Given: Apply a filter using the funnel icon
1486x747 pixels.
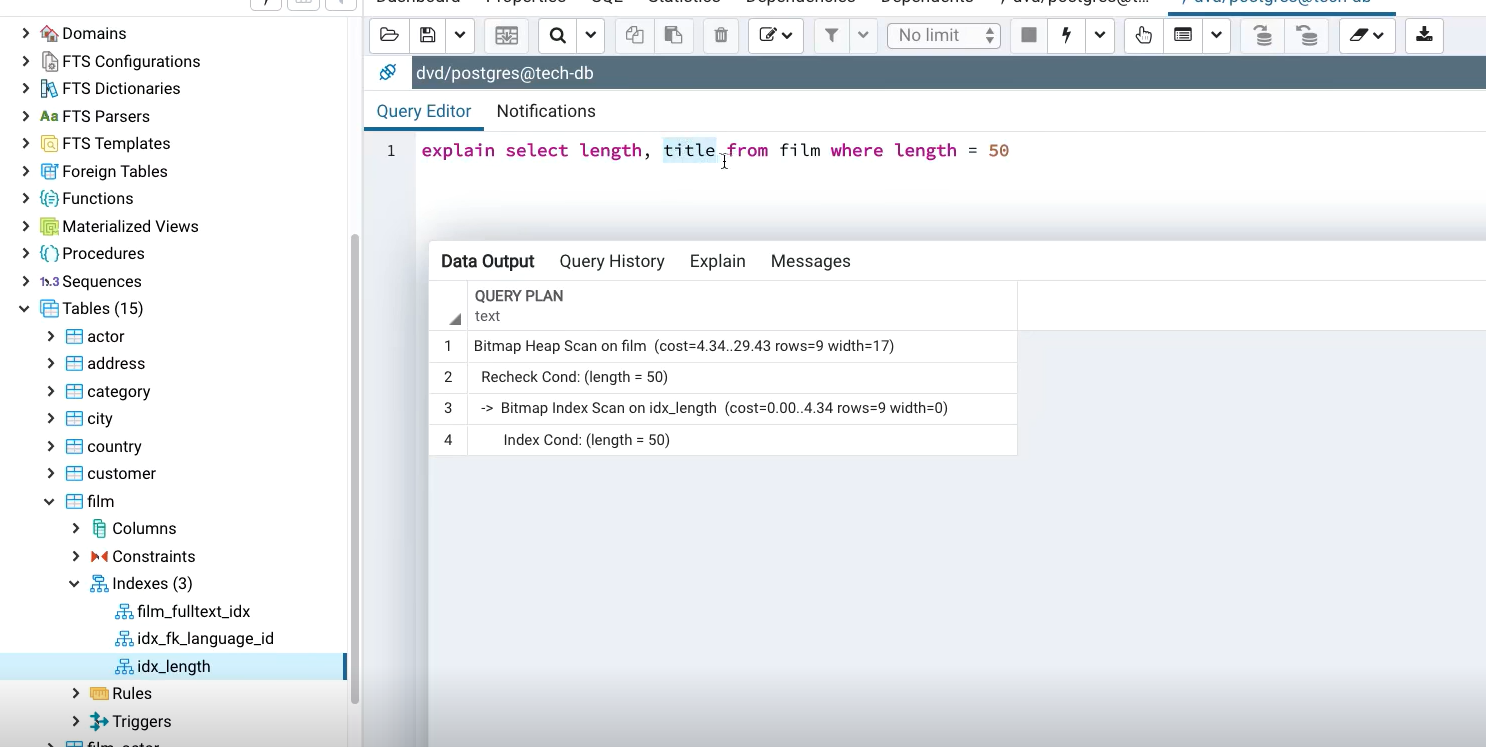Looking at the screenshot, I should point(831,35).
